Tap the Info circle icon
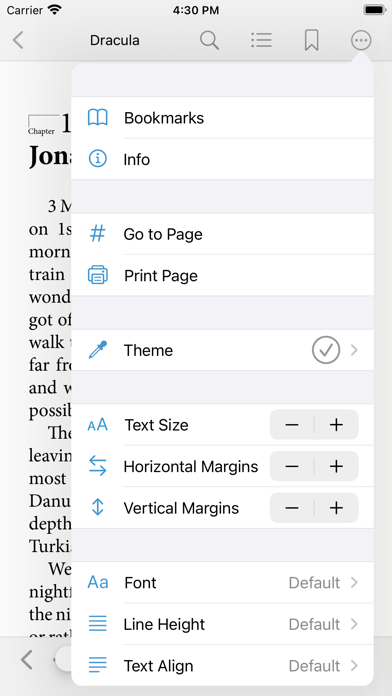 coord(98,159)
